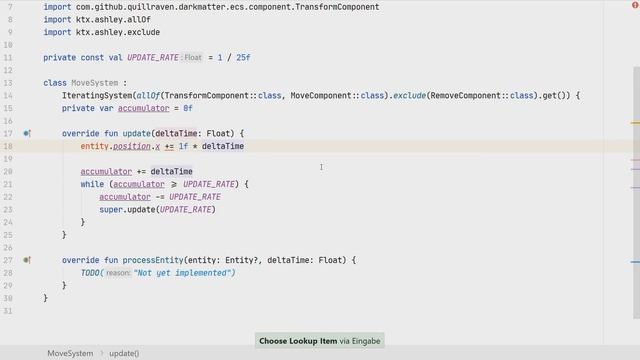The image size is (640, 360).
Task: Click 'UPDATE_RATE' on line 22
Action: tap(195, 197)
